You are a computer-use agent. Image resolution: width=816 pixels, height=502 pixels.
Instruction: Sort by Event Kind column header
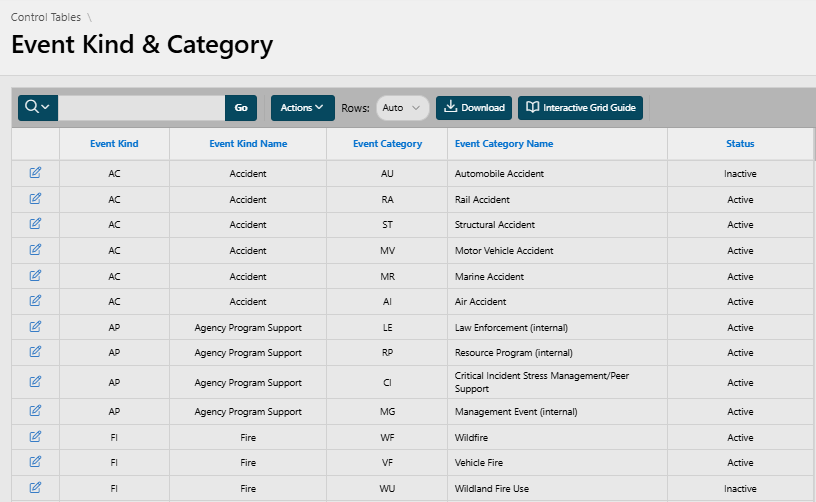[114, 144]
